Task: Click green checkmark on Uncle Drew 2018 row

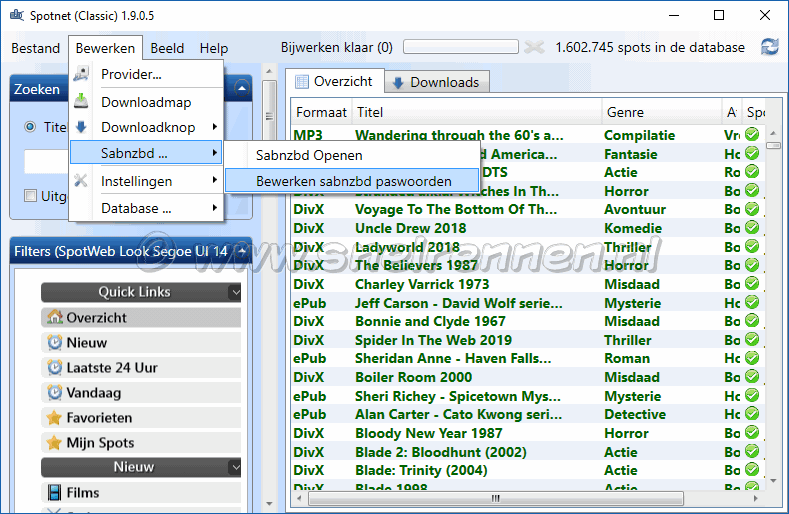Action: [x=752, y=228]
